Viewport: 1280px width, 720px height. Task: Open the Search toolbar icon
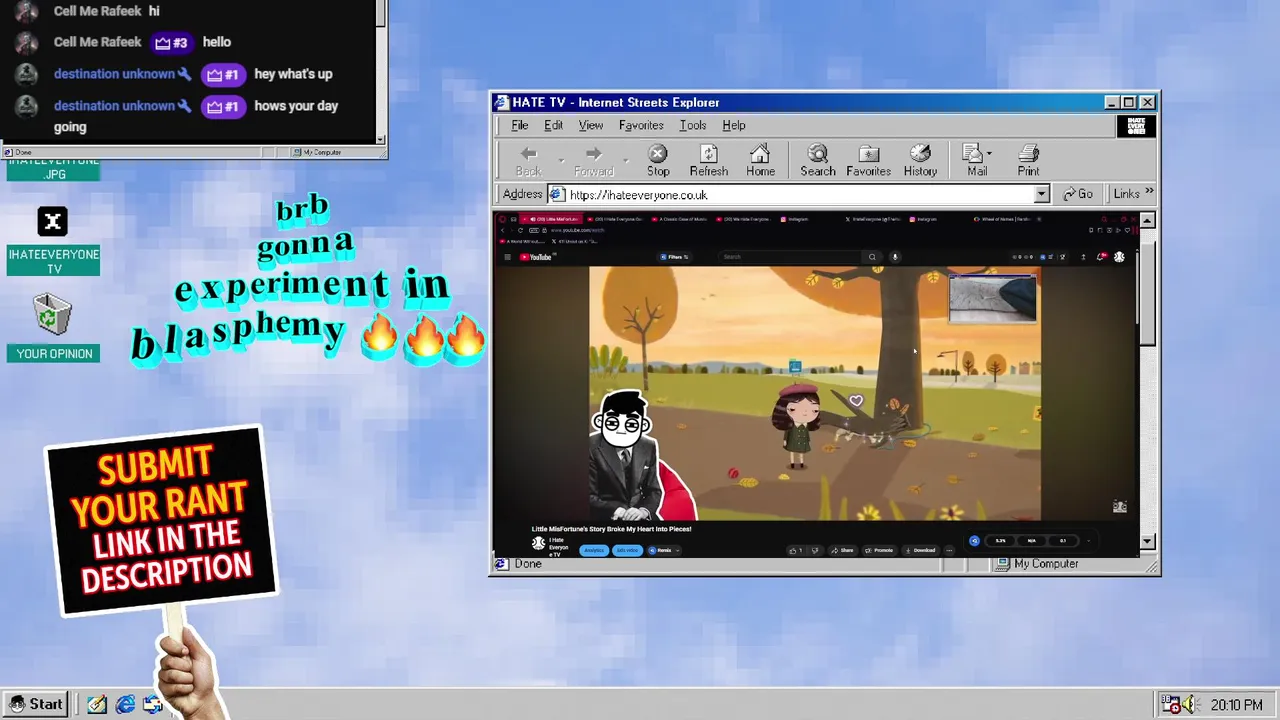817,153
